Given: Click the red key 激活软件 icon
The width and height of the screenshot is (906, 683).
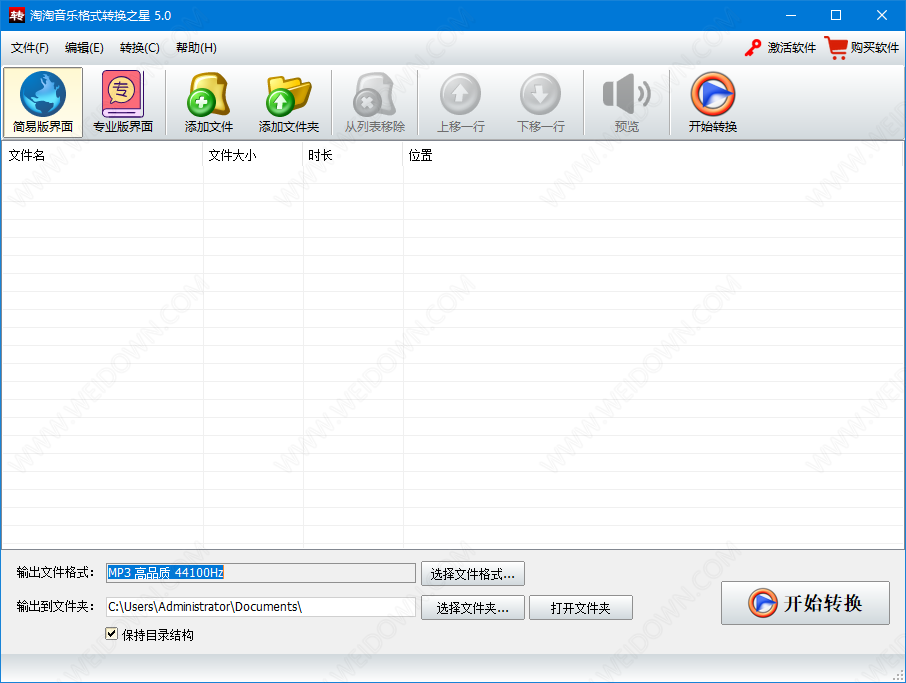Looking at the screenshot, I should [x=752, y=47].
